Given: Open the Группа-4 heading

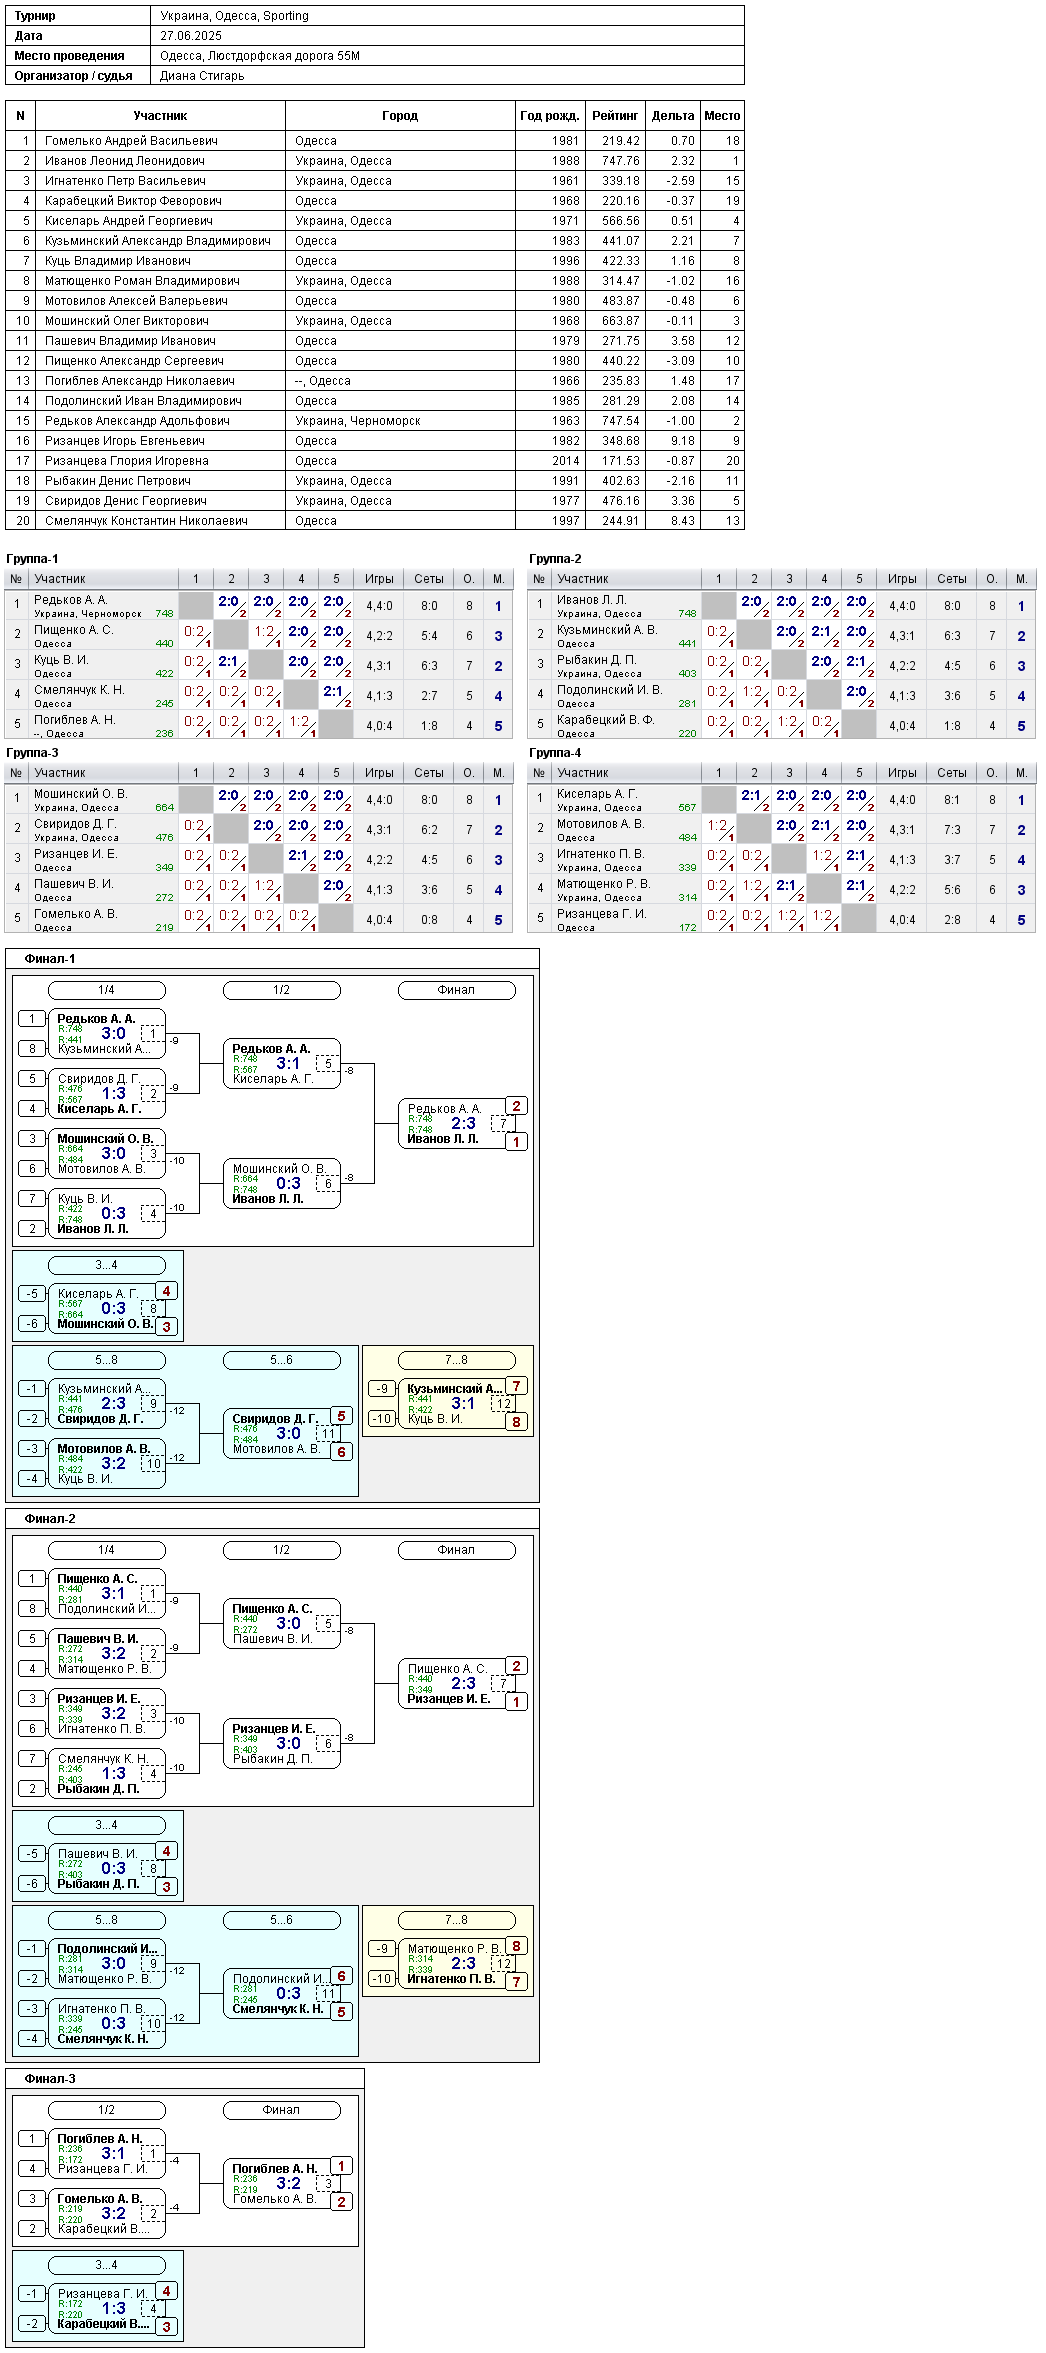Looking at the screenshot, I should click(555, 753).
